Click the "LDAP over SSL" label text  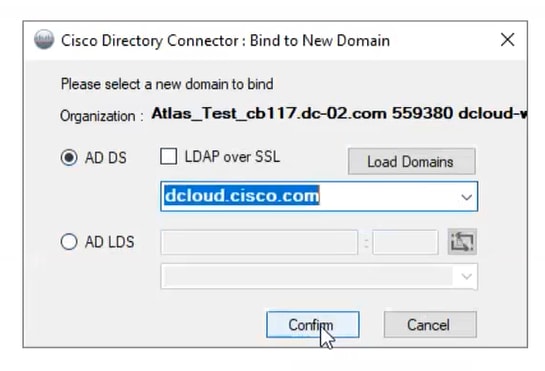(232, 156)
